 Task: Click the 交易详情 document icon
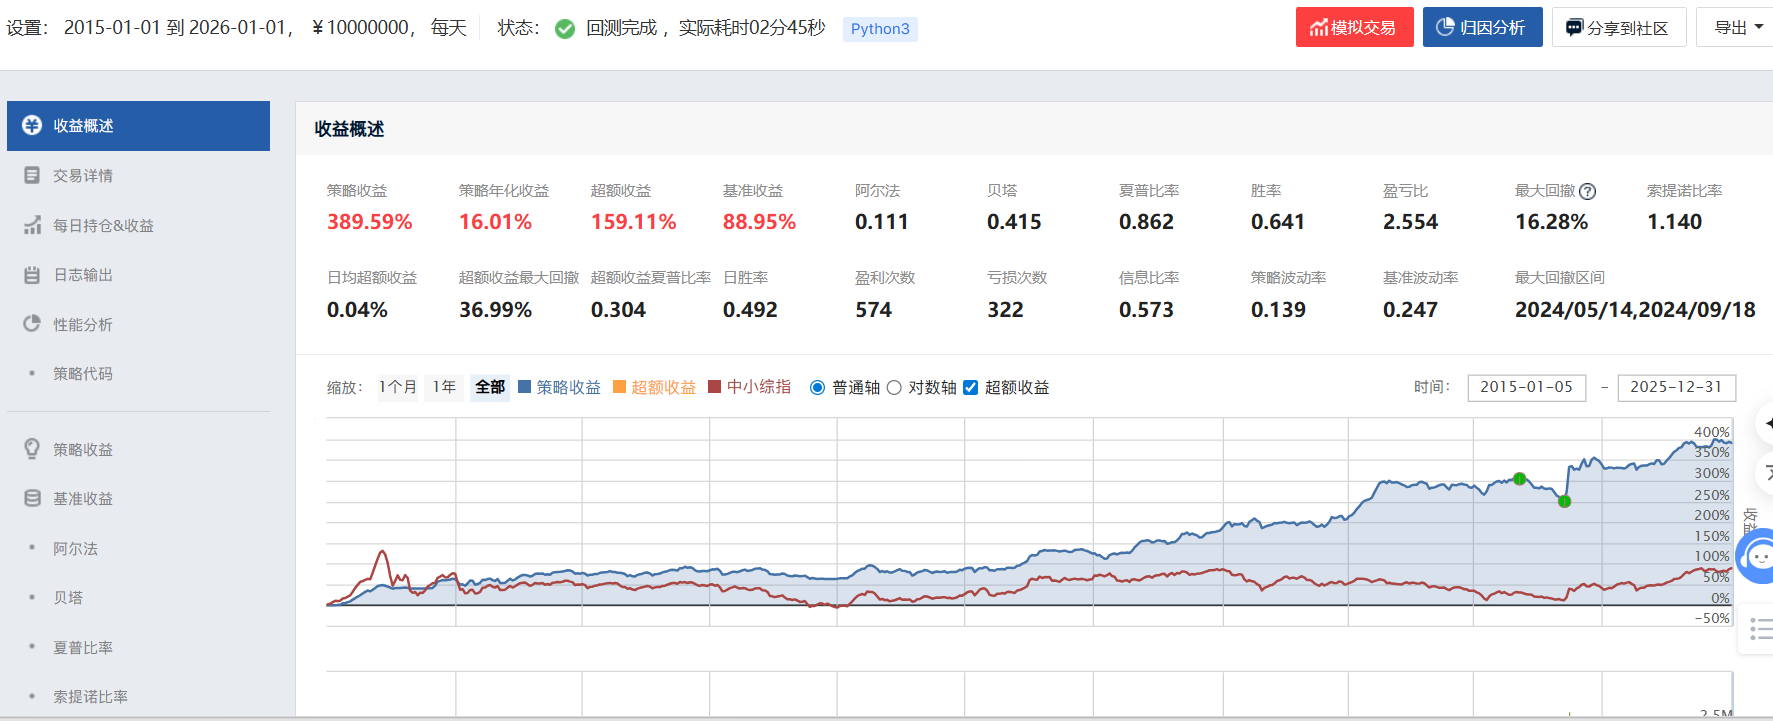(32, 175)
